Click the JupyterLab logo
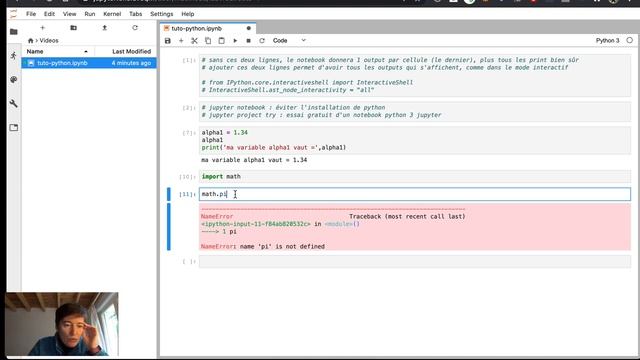The height and width of the screenshot is (360, 640). 14,14
